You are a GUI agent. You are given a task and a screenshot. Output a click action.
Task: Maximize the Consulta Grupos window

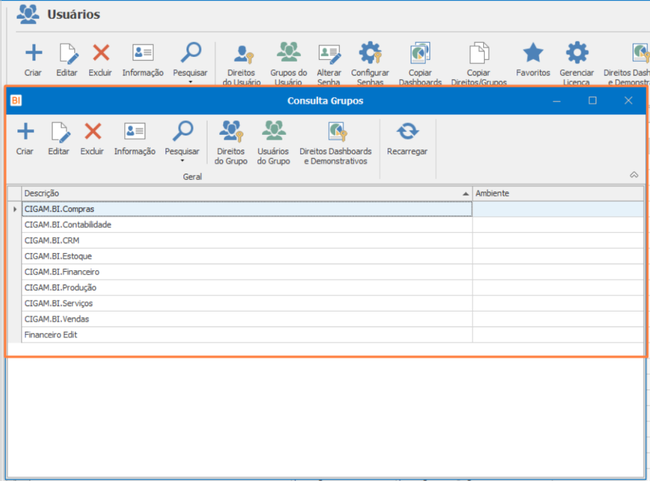592,100
